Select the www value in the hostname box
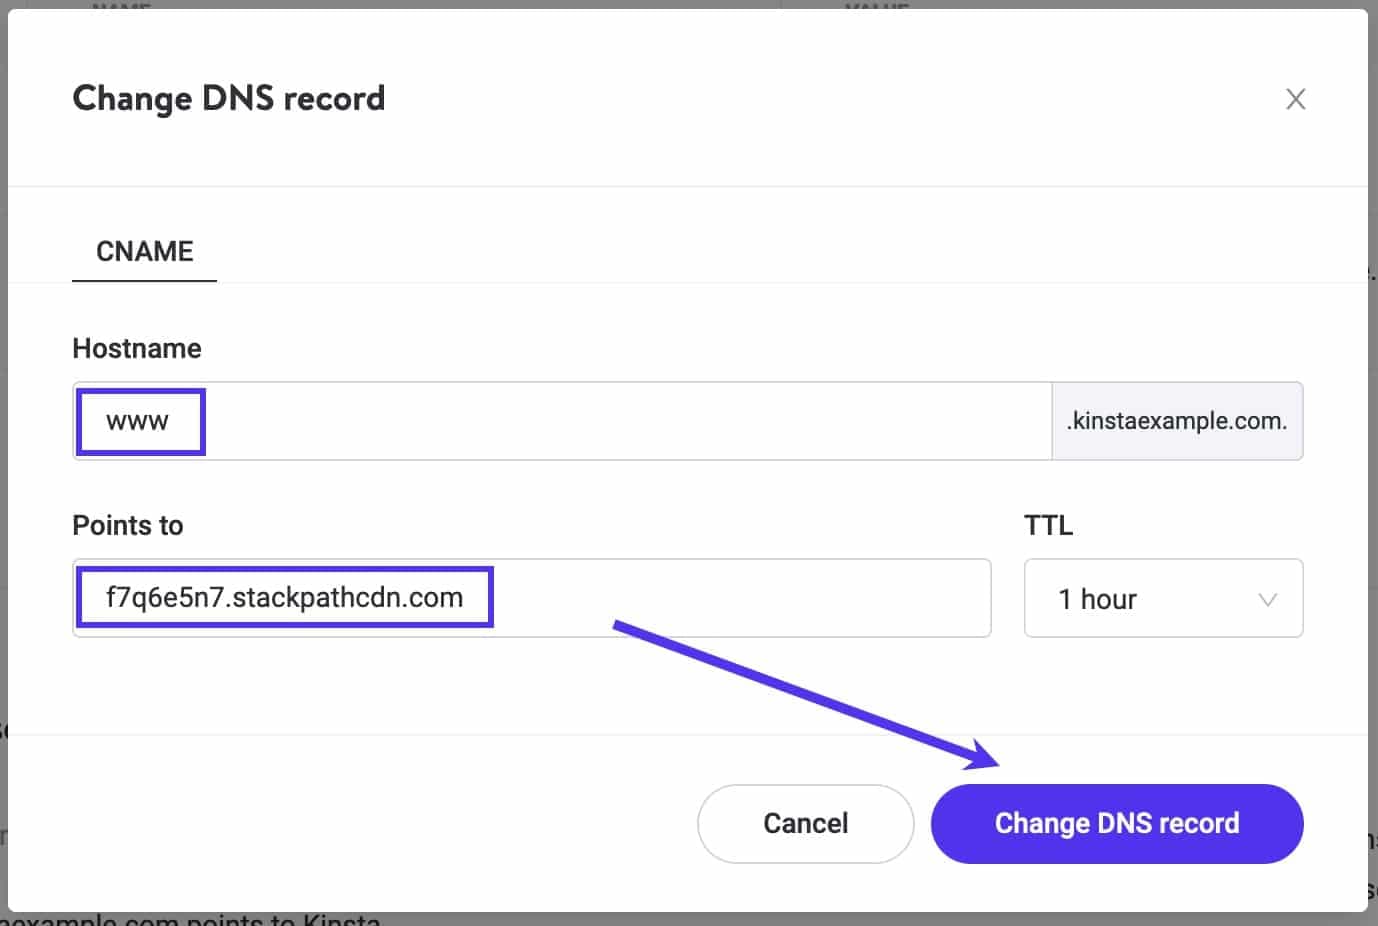The height and width of the screenshot is (926, 1378). pos(140,421)
